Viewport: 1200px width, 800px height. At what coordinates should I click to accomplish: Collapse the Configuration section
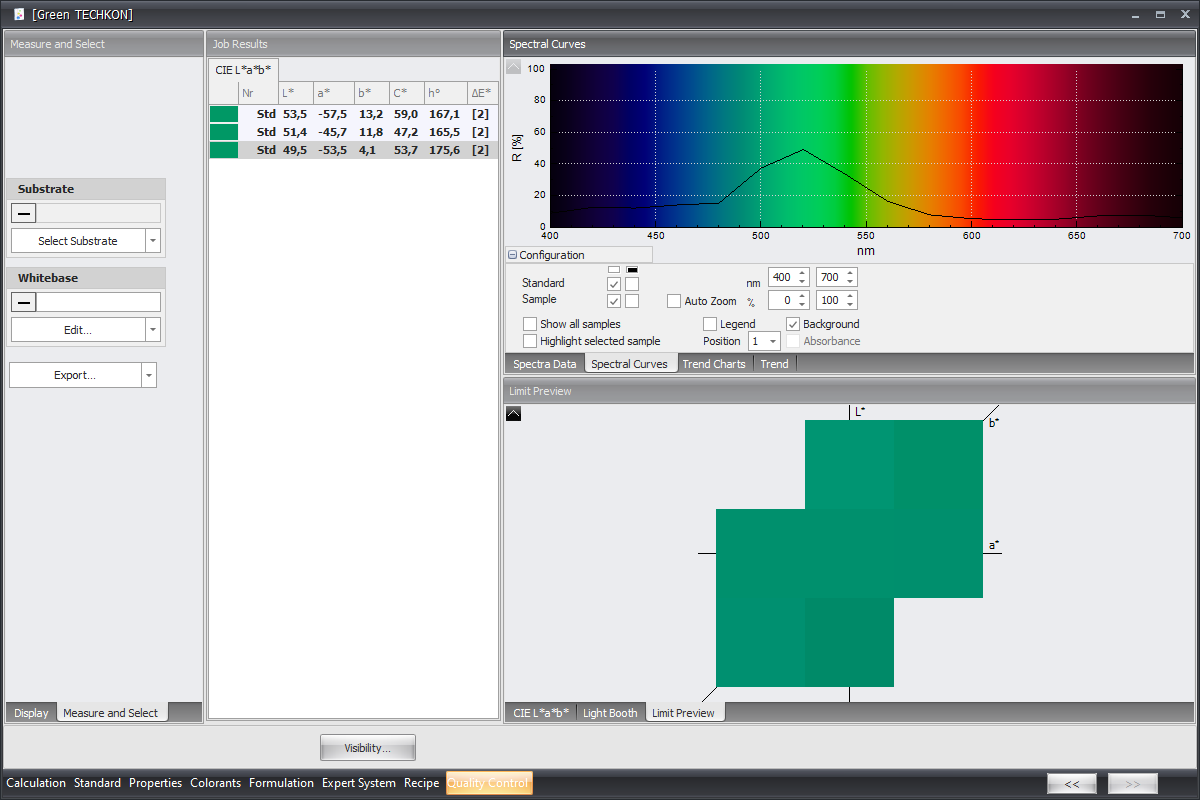[512, 255]
